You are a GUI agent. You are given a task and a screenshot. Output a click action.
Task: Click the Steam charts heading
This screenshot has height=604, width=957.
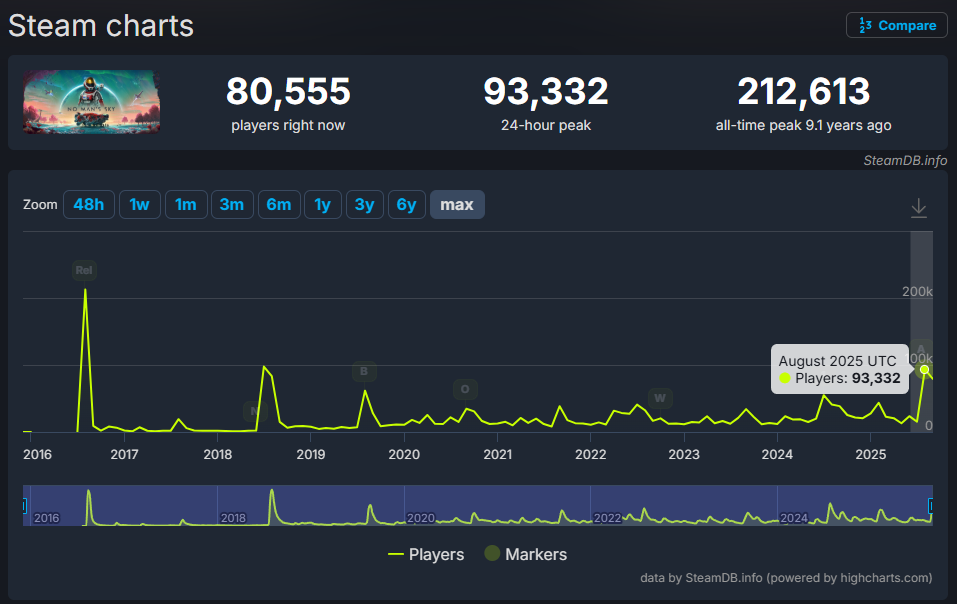[101, 26]
